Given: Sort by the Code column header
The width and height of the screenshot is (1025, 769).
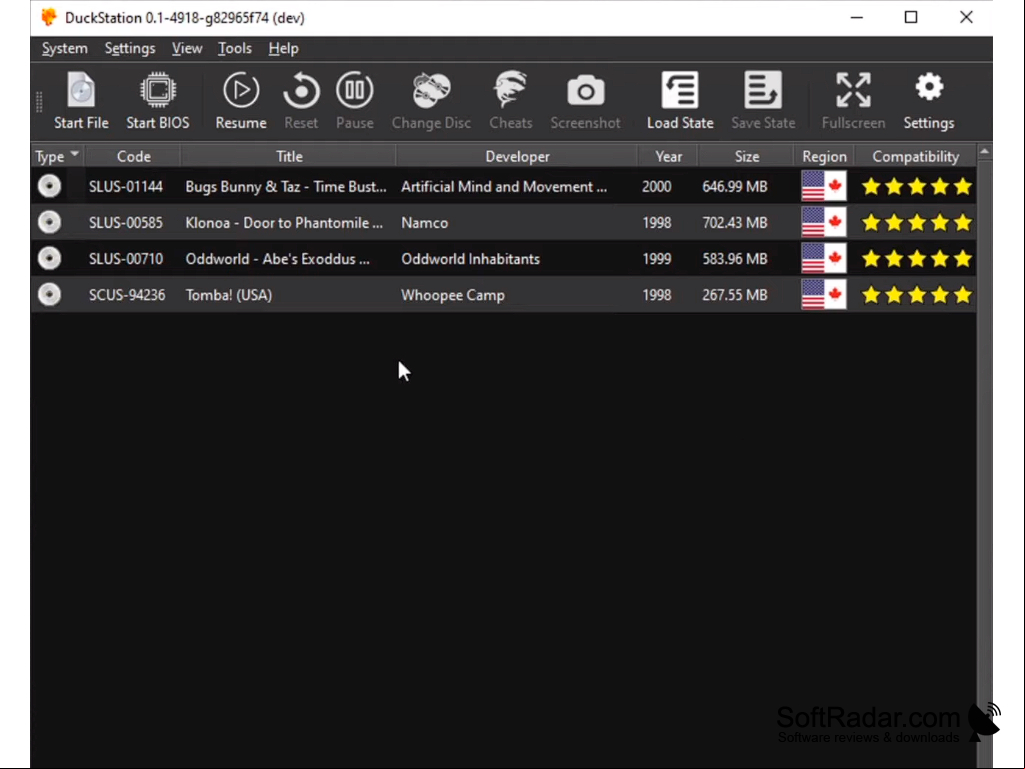Looking at the screenshot, I should tap(133, 156).
